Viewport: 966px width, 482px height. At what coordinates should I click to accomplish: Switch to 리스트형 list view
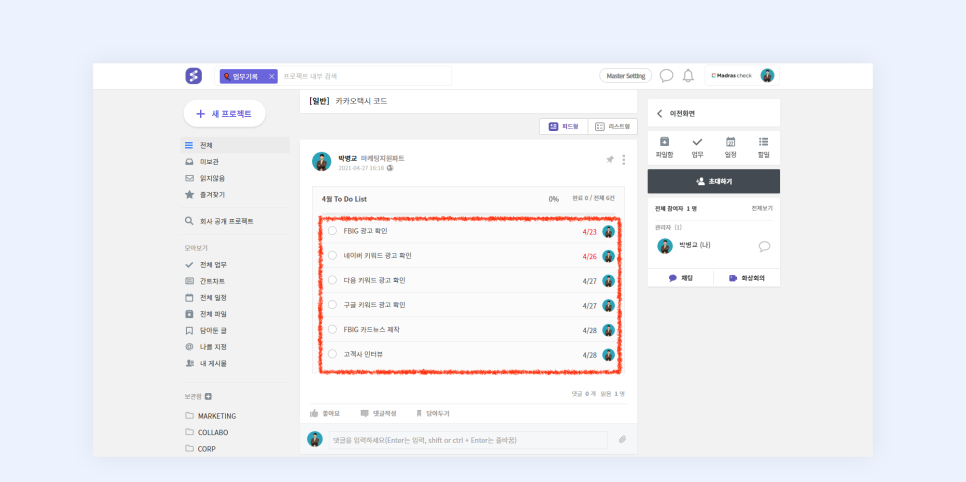point(612,127)
